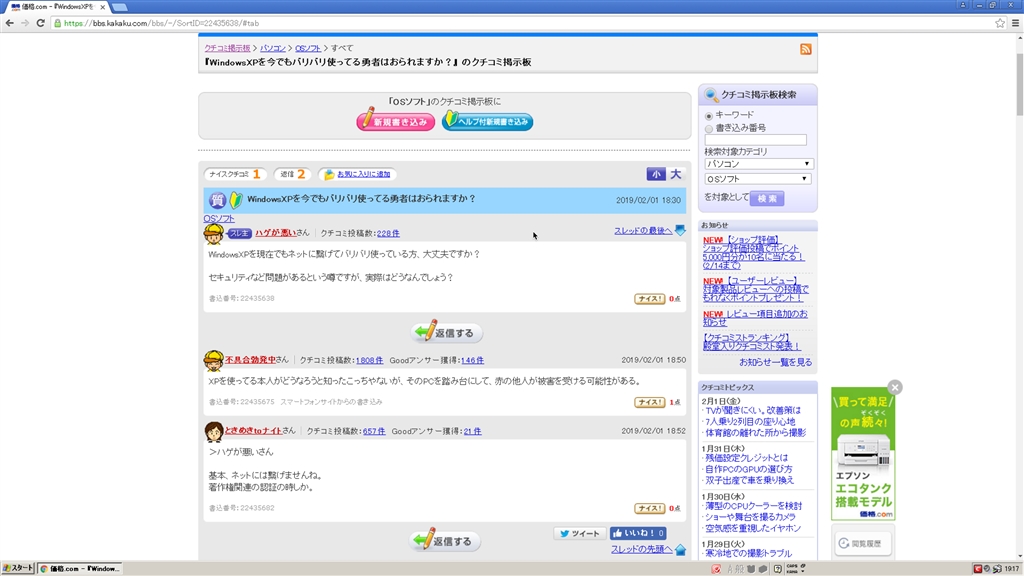
Task: Open the Chrome menu icon
Action: [x=1016, y=23]
